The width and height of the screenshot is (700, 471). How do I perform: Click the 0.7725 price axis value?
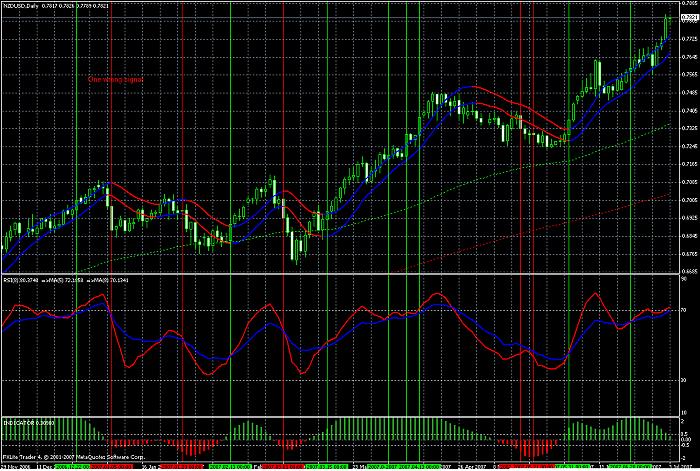pos(688,39)
